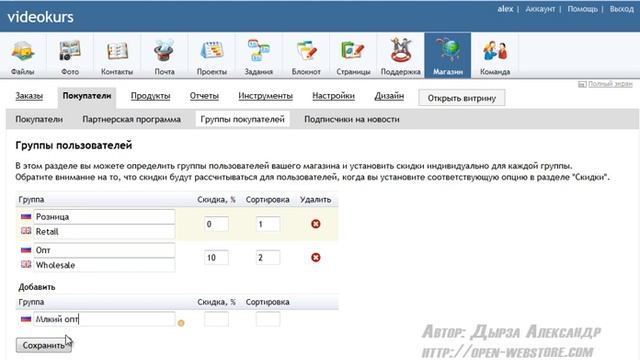Click the empty discount field in Добавить row

[216, 319]
